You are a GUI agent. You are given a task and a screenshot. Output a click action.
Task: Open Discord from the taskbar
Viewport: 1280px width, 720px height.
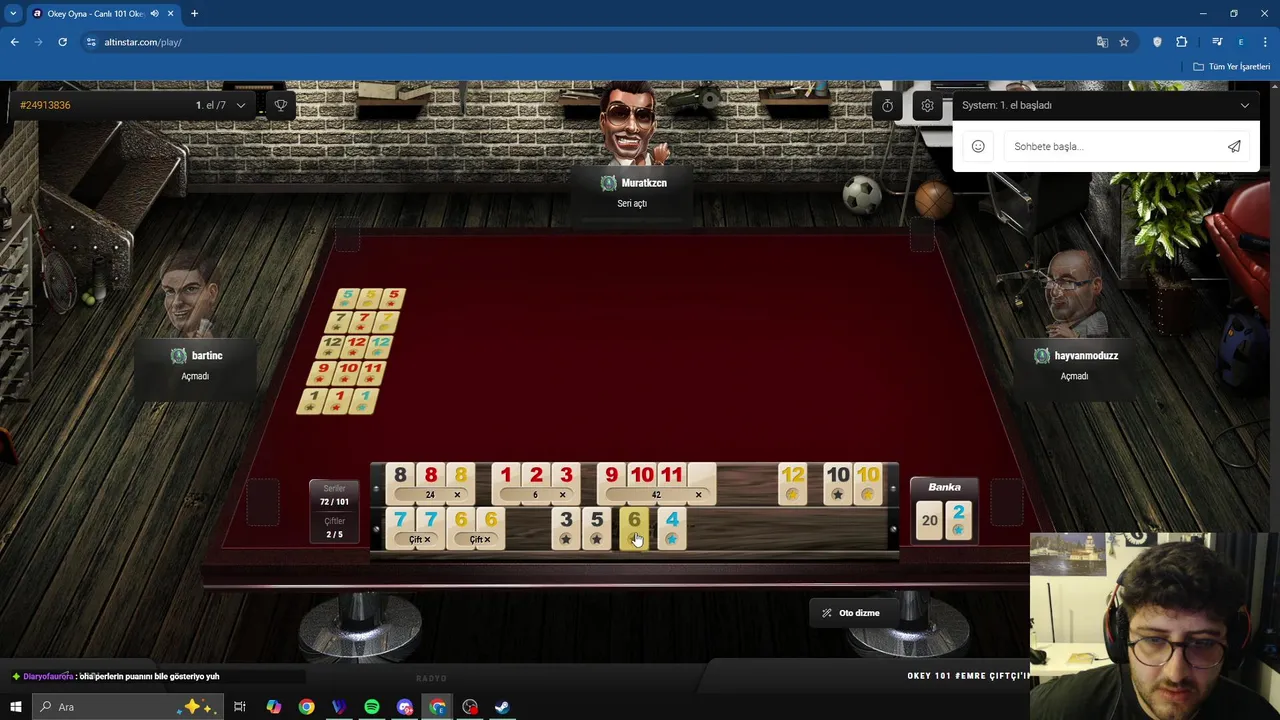pyautogui.click(x=405, y=707)
